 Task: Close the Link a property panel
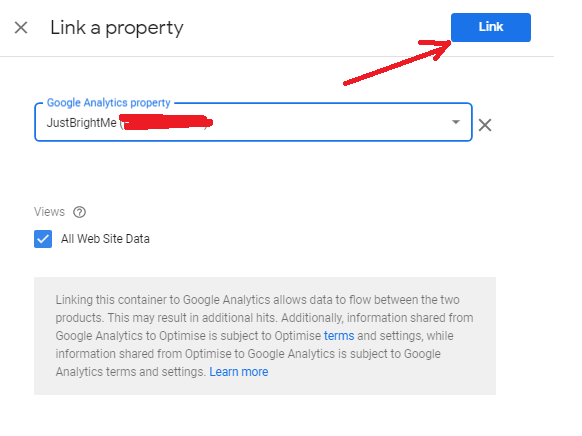point(21,27)
